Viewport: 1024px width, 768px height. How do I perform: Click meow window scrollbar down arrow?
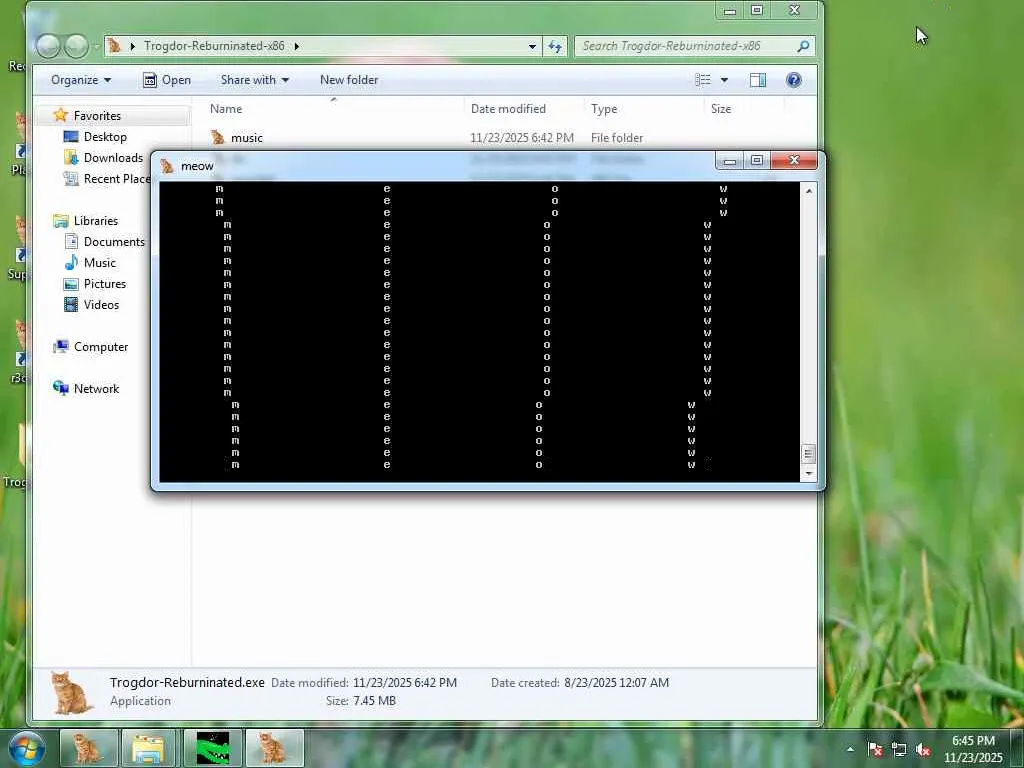(808, 473)
